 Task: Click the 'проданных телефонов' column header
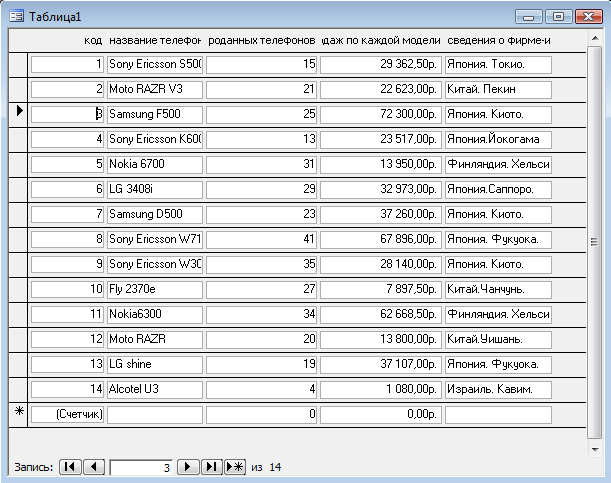261,41
